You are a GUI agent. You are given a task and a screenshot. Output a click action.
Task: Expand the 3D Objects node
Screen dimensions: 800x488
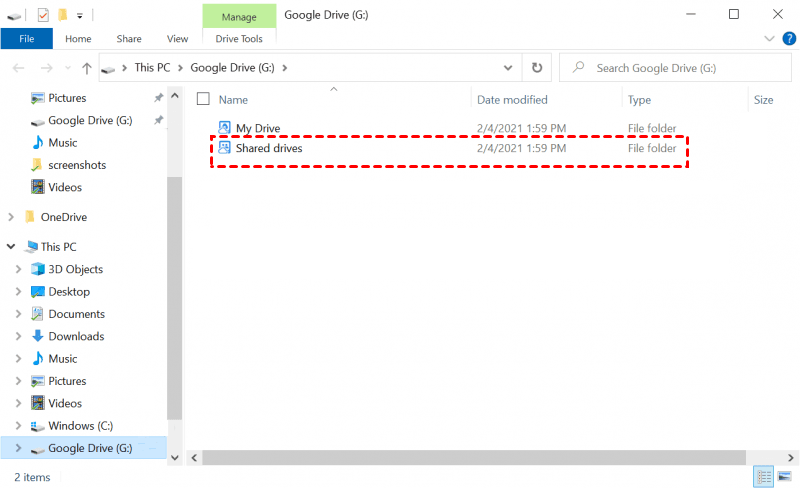click(18, 269)
